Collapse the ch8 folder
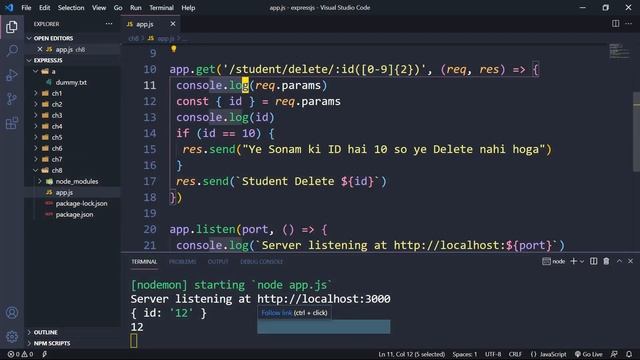640x360 pixels. point(36,170)
